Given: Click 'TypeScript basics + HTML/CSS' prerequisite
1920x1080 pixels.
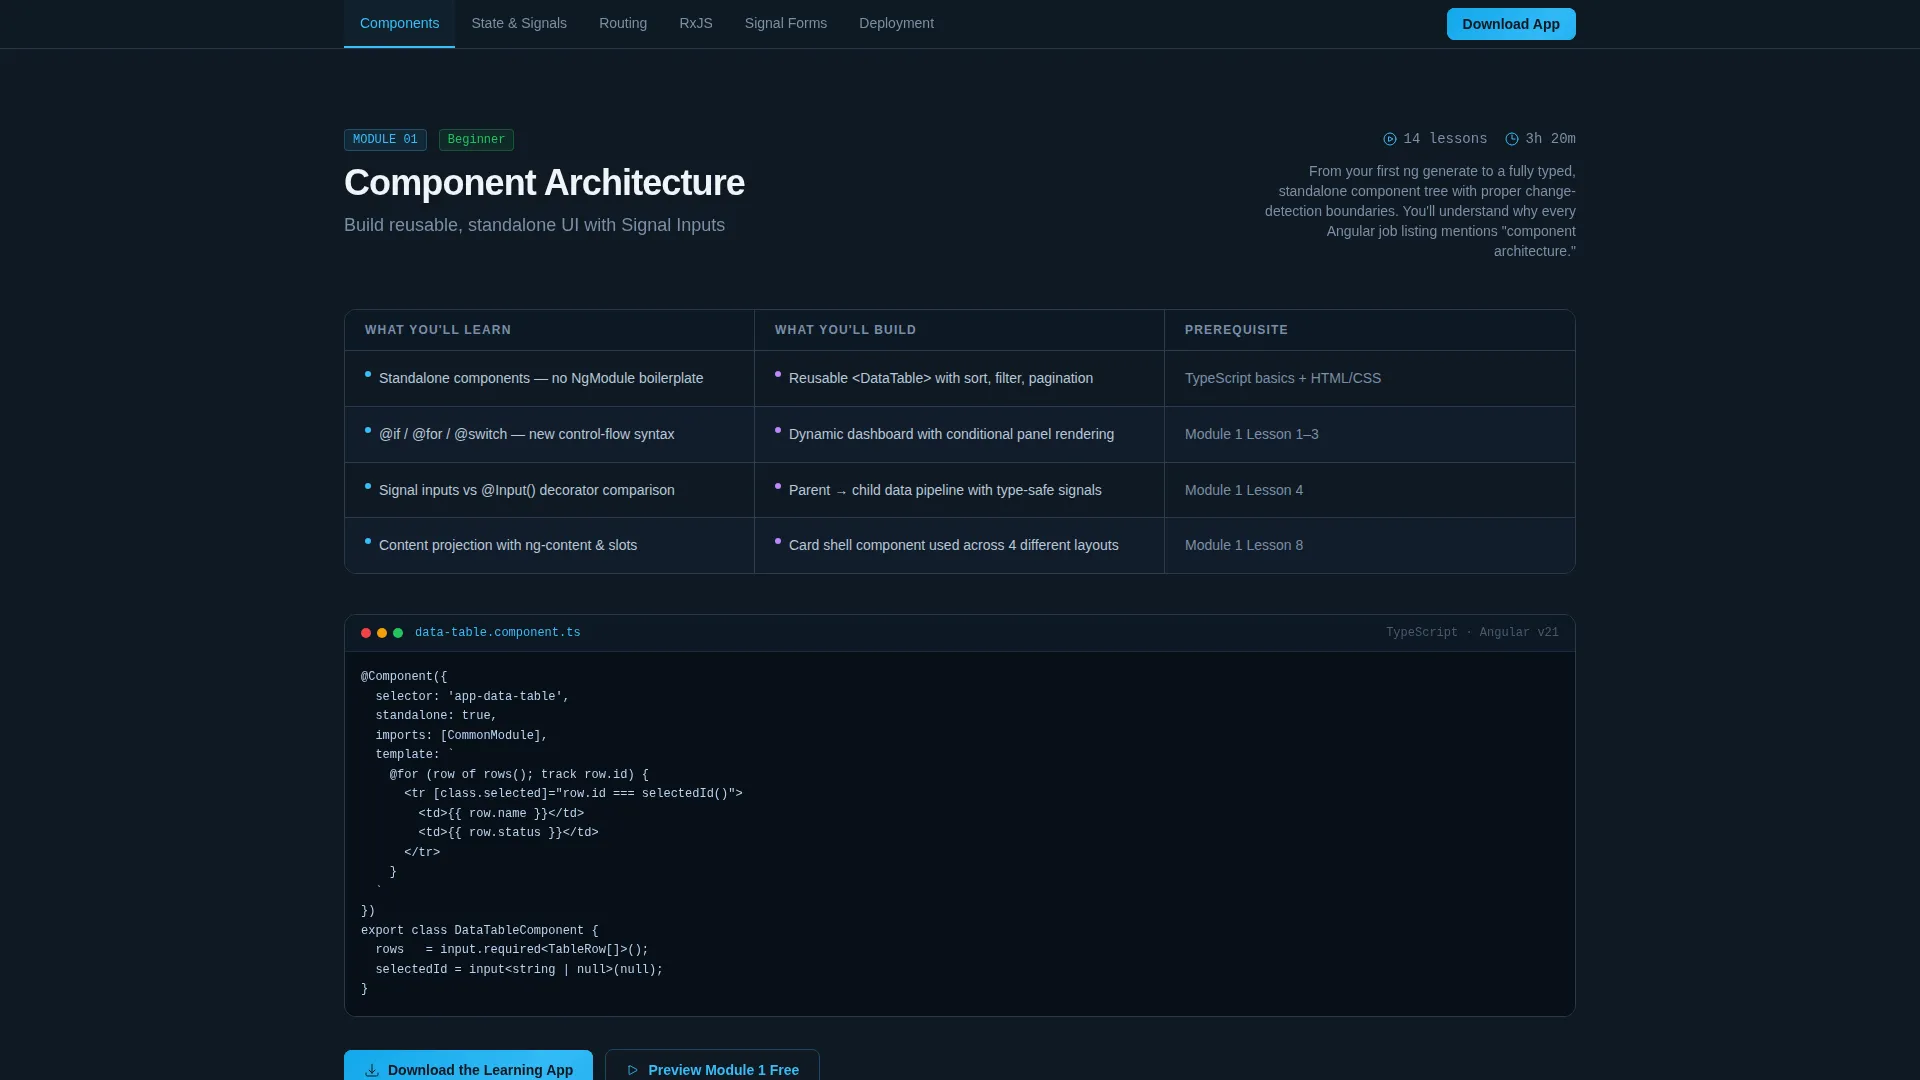Looking at the screenshot, I should 1283,378.
